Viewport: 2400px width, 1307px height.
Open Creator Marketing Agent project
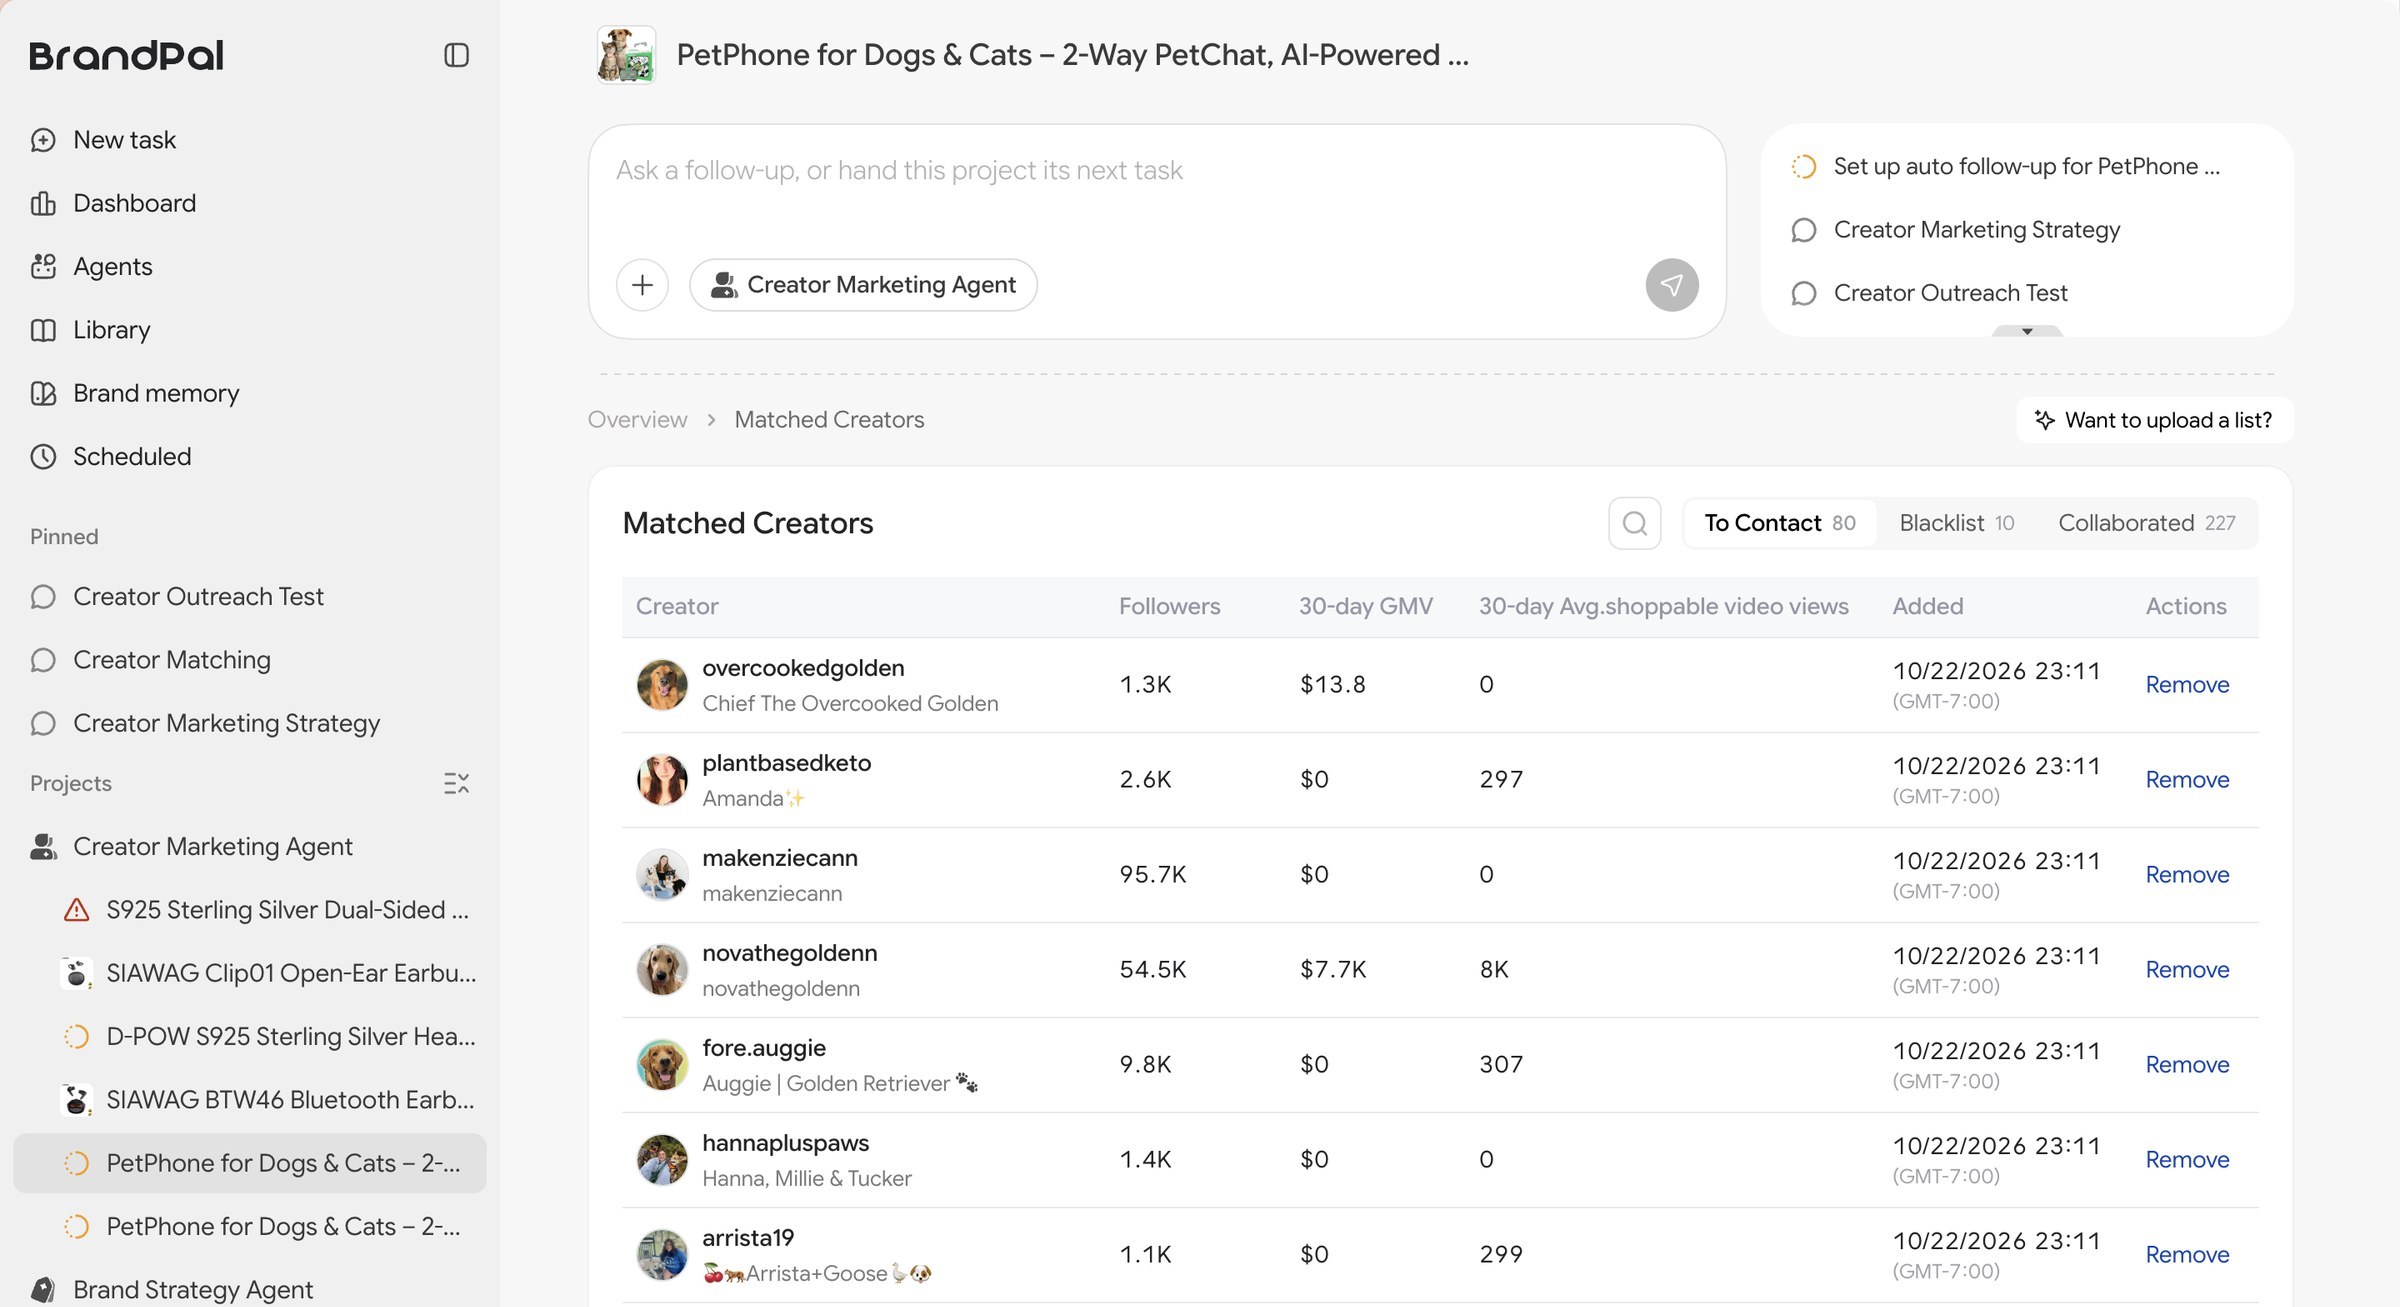click(191, 847)
